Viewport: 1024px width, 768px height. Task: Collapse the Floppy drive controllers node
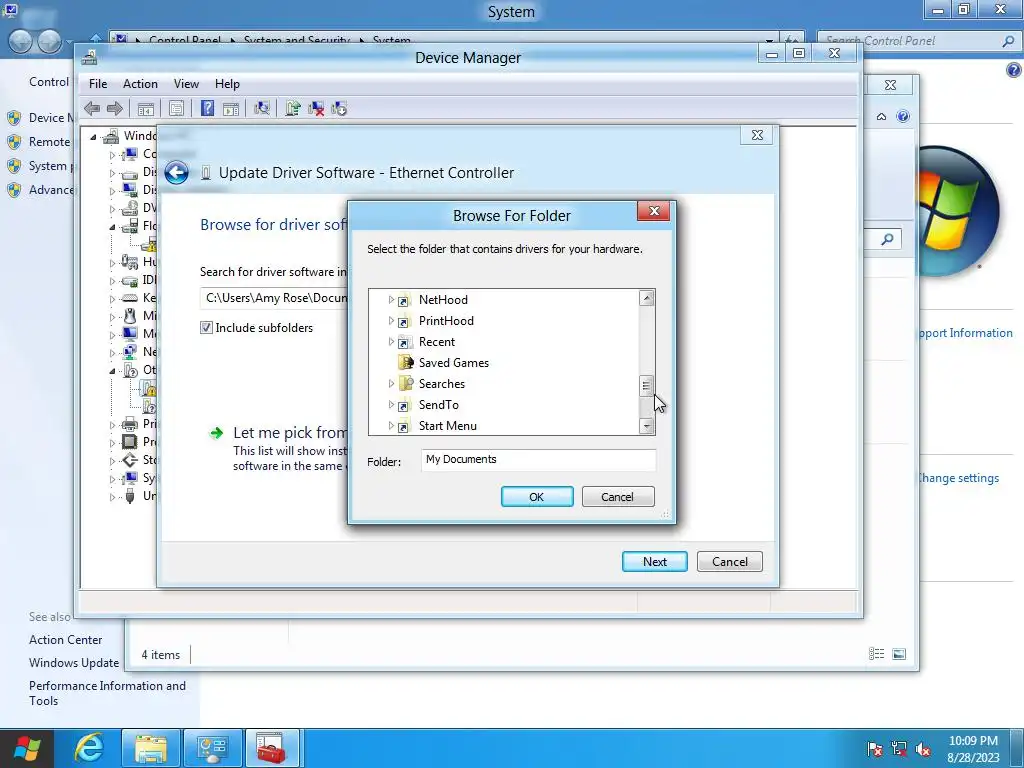pyautogui.click(x=112, y=227)
